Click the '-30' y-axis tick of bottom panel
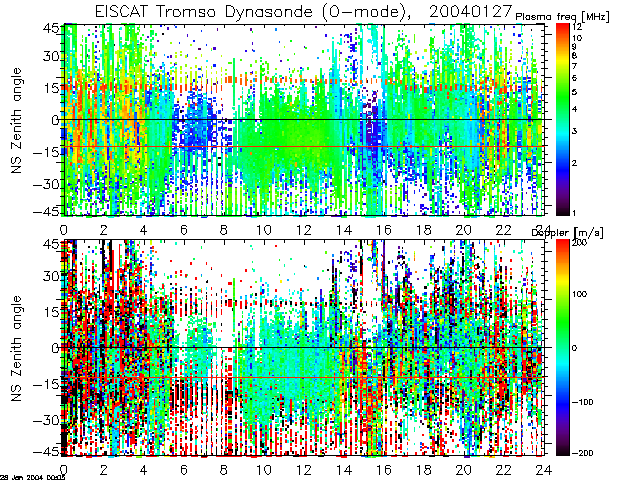Image resolution: width=640 pixels, height=480 pixels. [x=47, y=420]
